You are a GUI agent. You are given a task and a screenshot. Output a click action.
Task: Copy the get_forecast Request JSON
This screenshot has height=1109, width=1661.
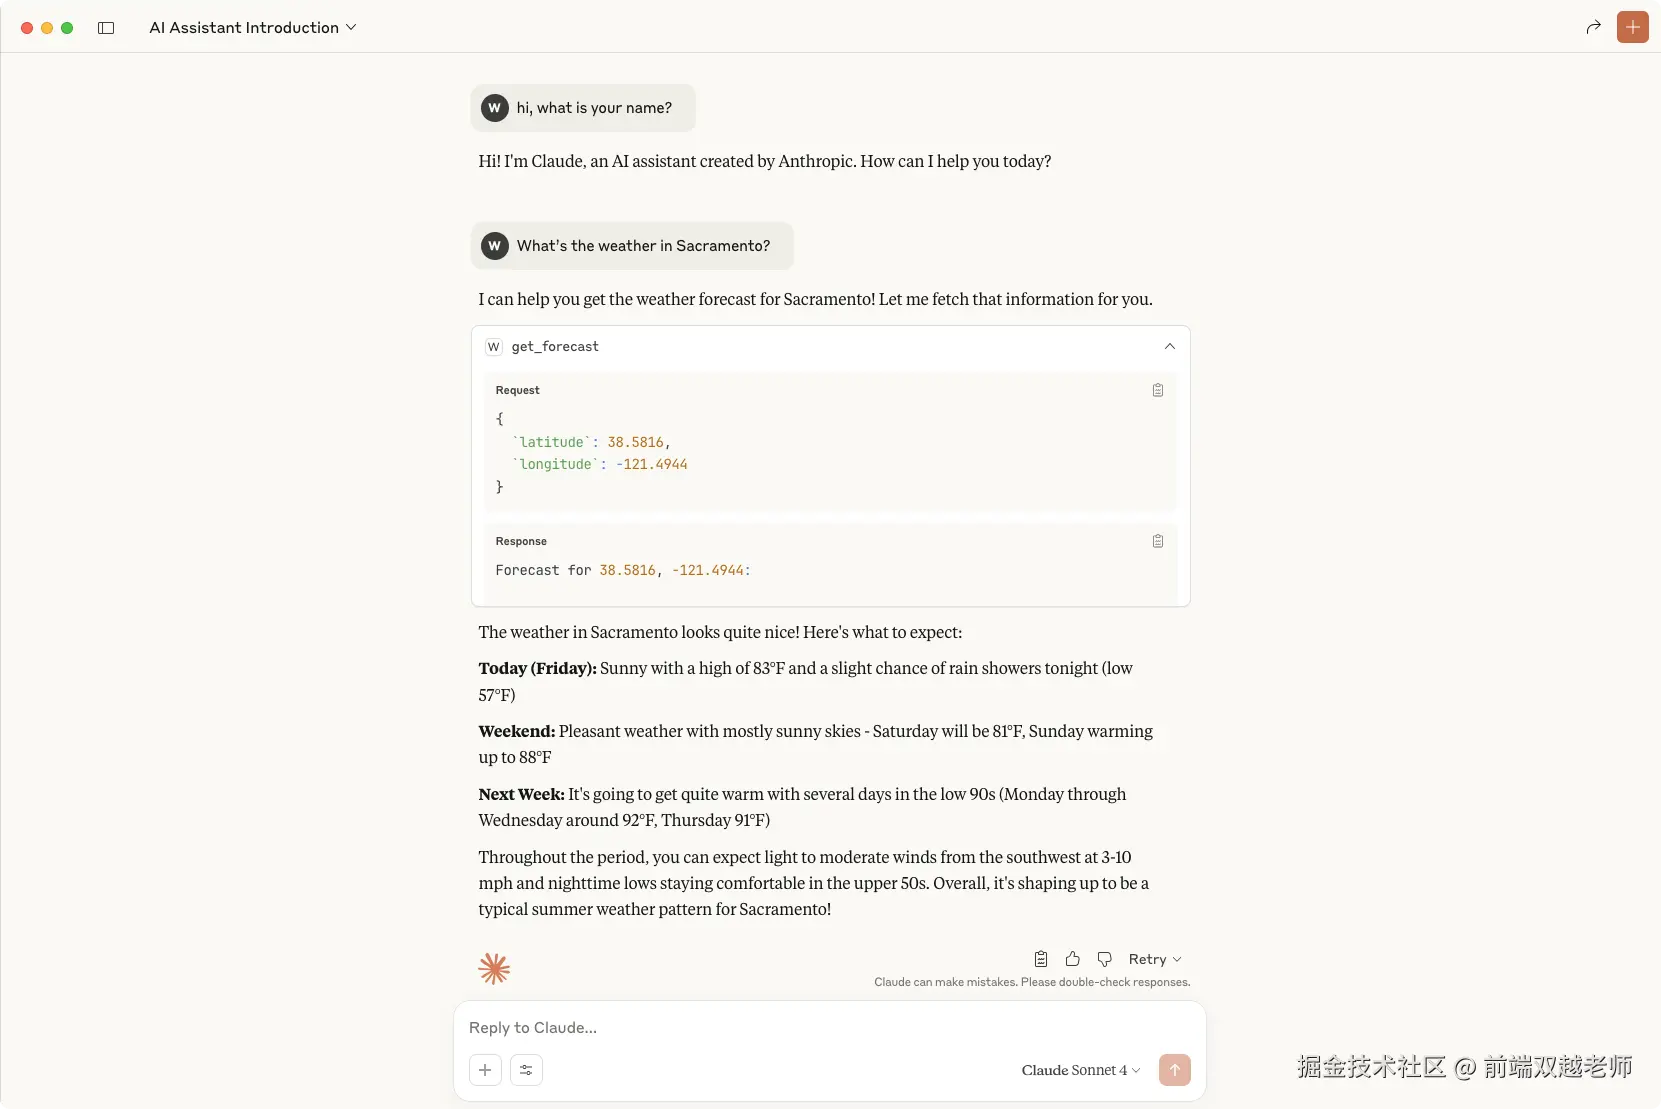tap(1157, 390)
